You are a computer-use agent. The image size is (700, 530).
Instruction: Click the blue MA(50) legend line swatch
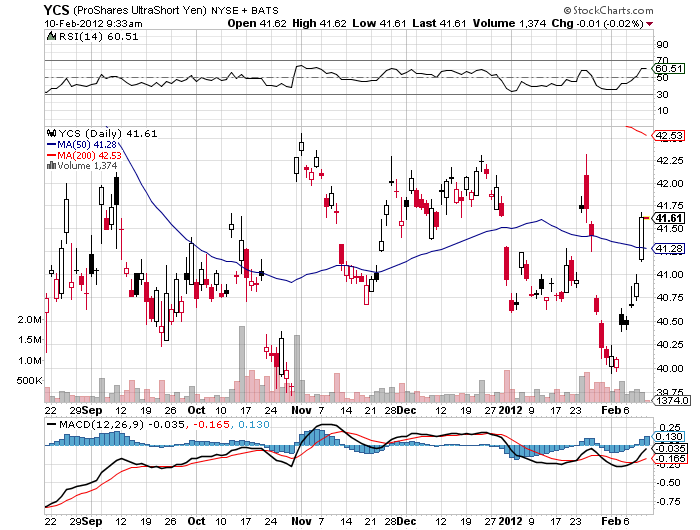[51, 145]
